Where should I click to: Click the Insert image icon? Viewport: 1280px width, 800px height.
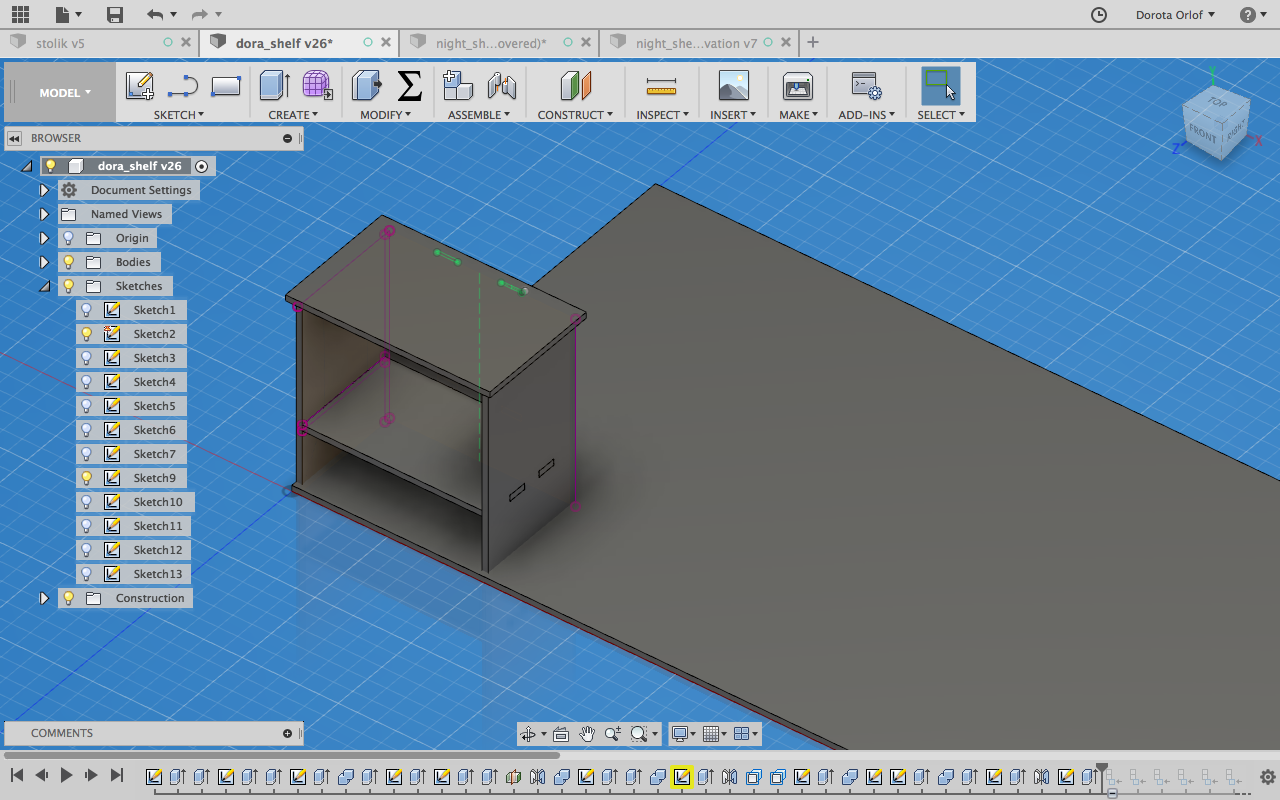734,86
